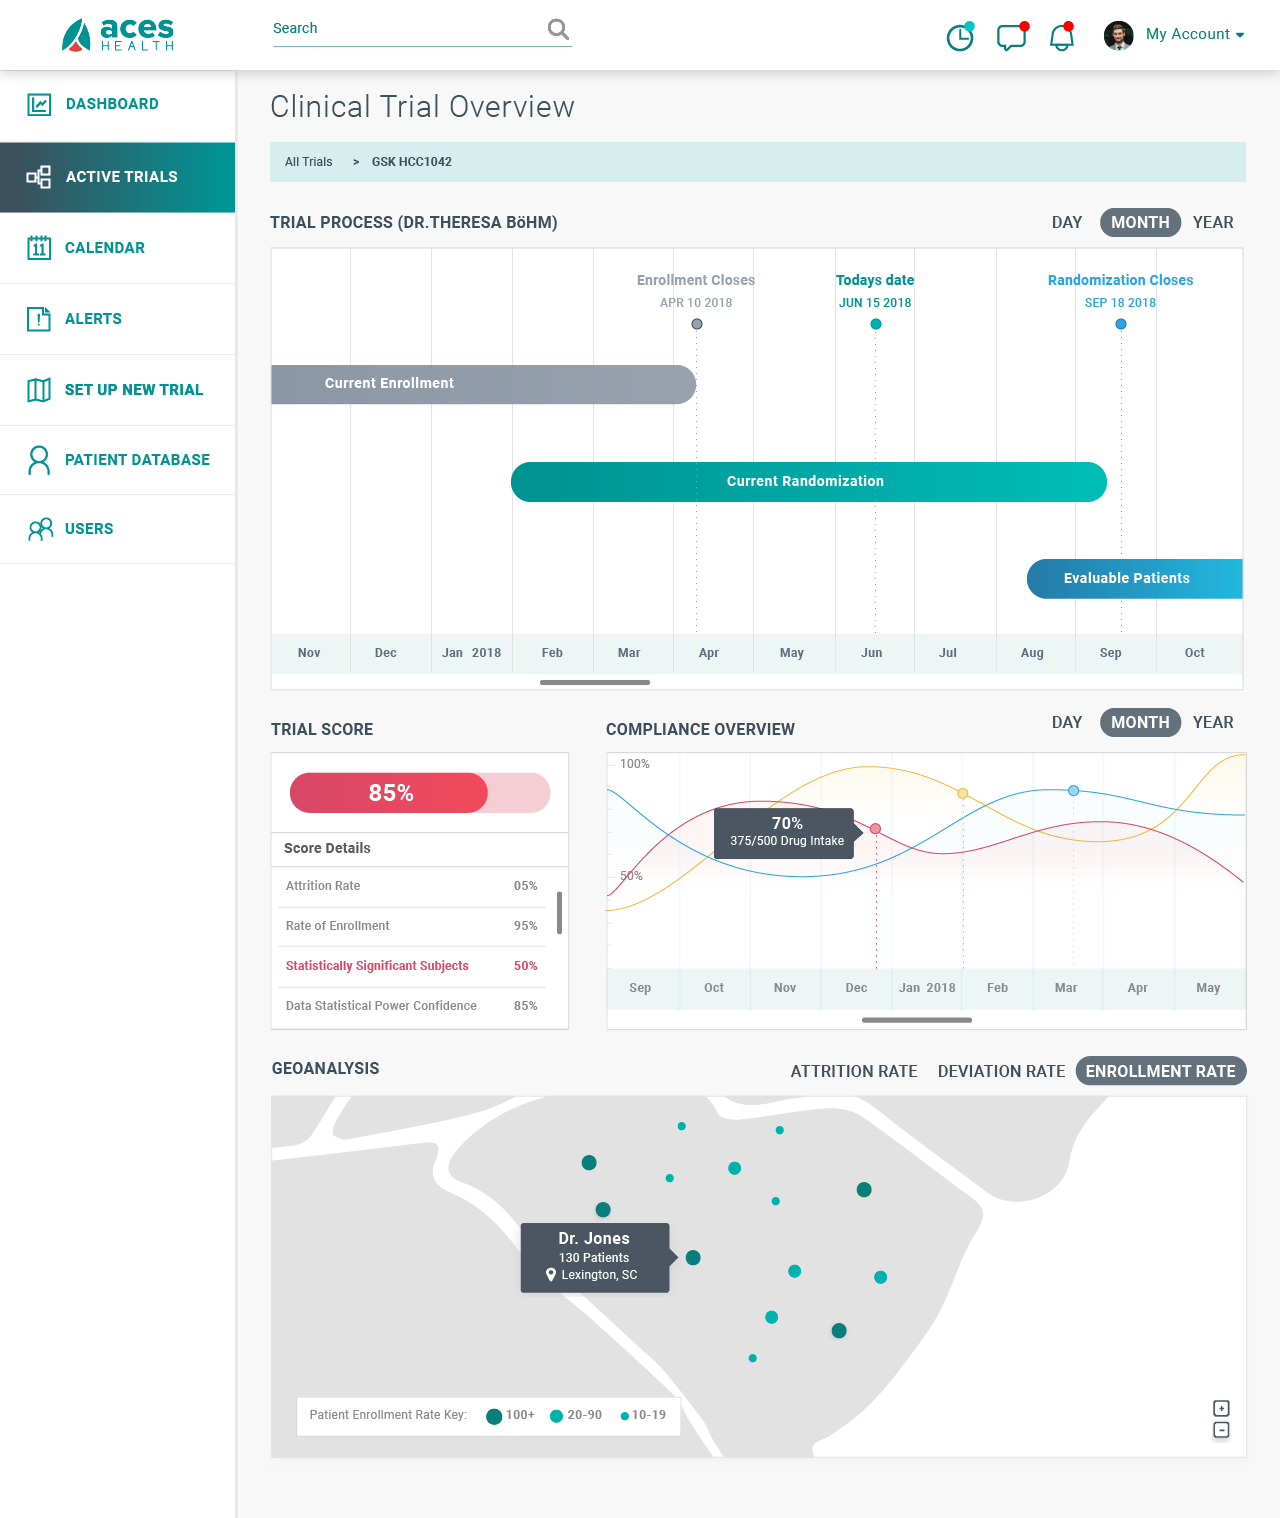
Task: Go to Set Up New Trial
Action: click(x=133, y=390)
